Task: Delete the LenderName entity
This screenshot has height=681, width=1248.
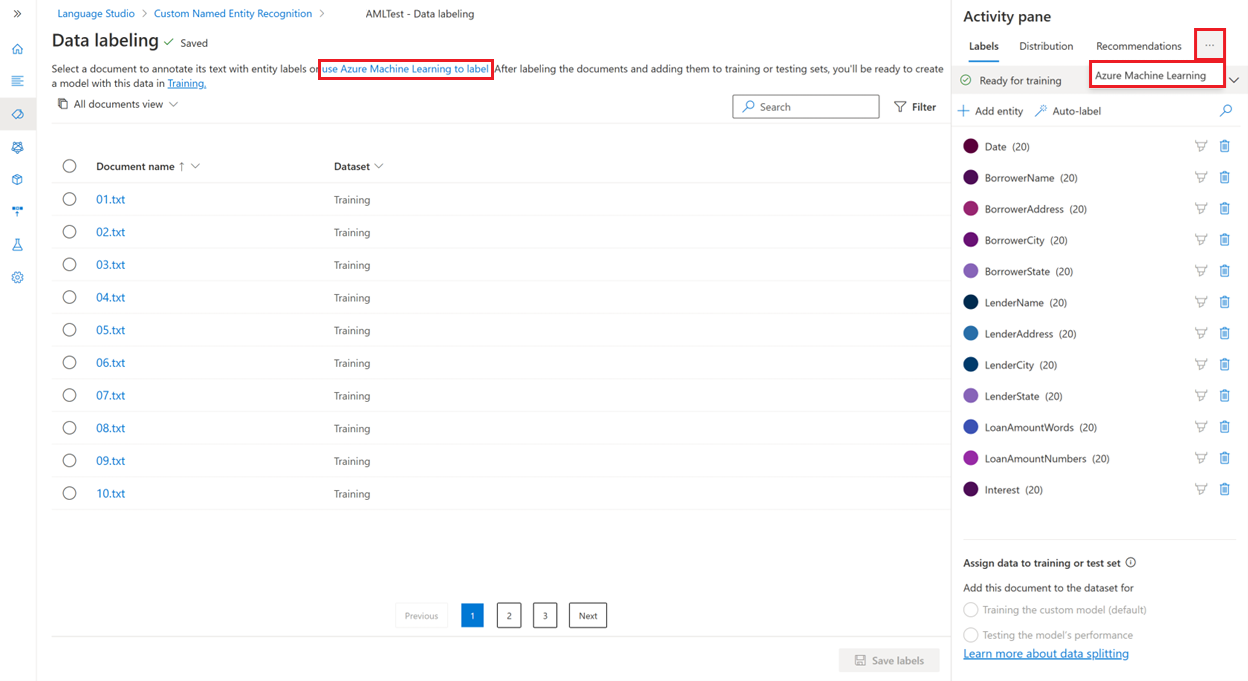Action: click(x=1225, y=302)
